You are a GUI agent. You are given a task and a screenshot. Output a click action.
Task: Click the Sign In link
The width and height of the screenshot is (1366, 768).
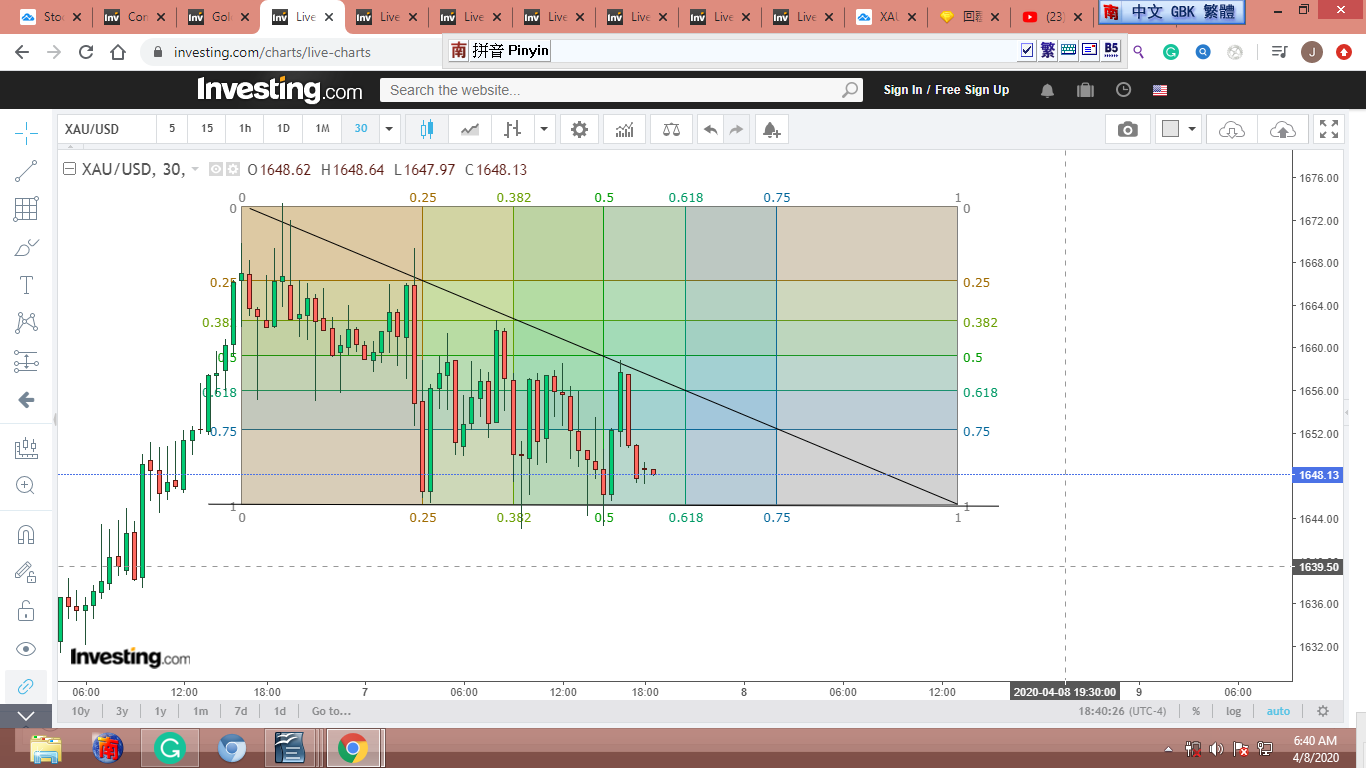tap(902, 90)
